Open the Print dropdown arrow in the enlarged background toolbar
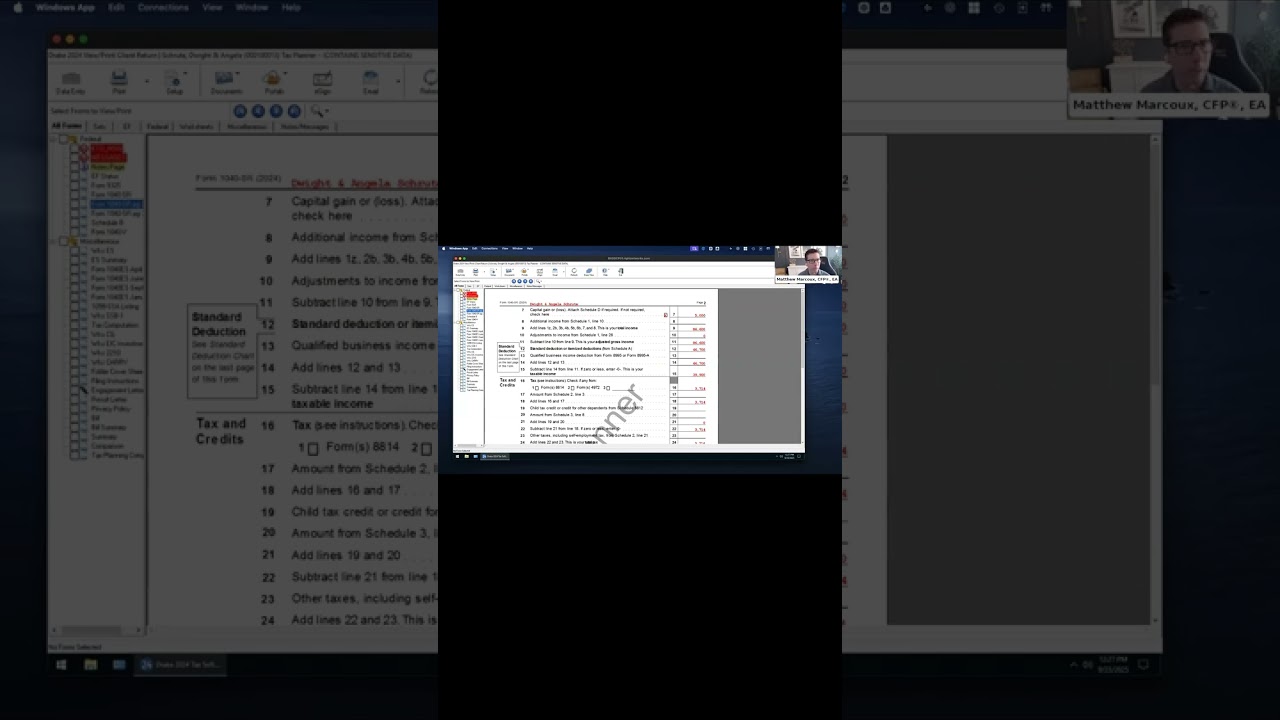Screen dimensions: 1280x720 pyautogui.click(x=147, y=81)
